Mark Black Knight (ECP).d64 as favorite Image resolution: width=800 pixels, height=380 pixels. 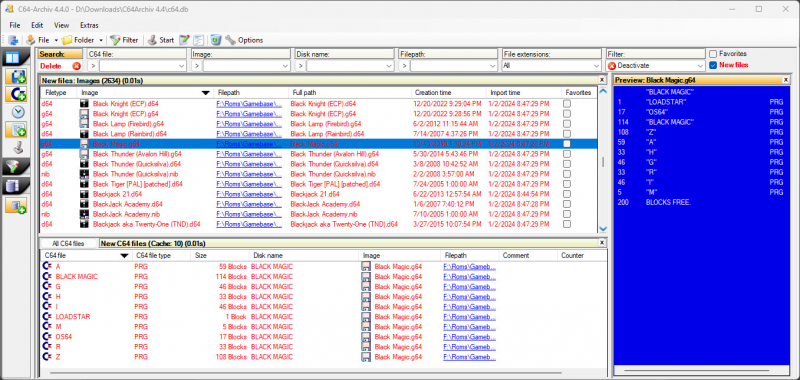coord(567,104)
